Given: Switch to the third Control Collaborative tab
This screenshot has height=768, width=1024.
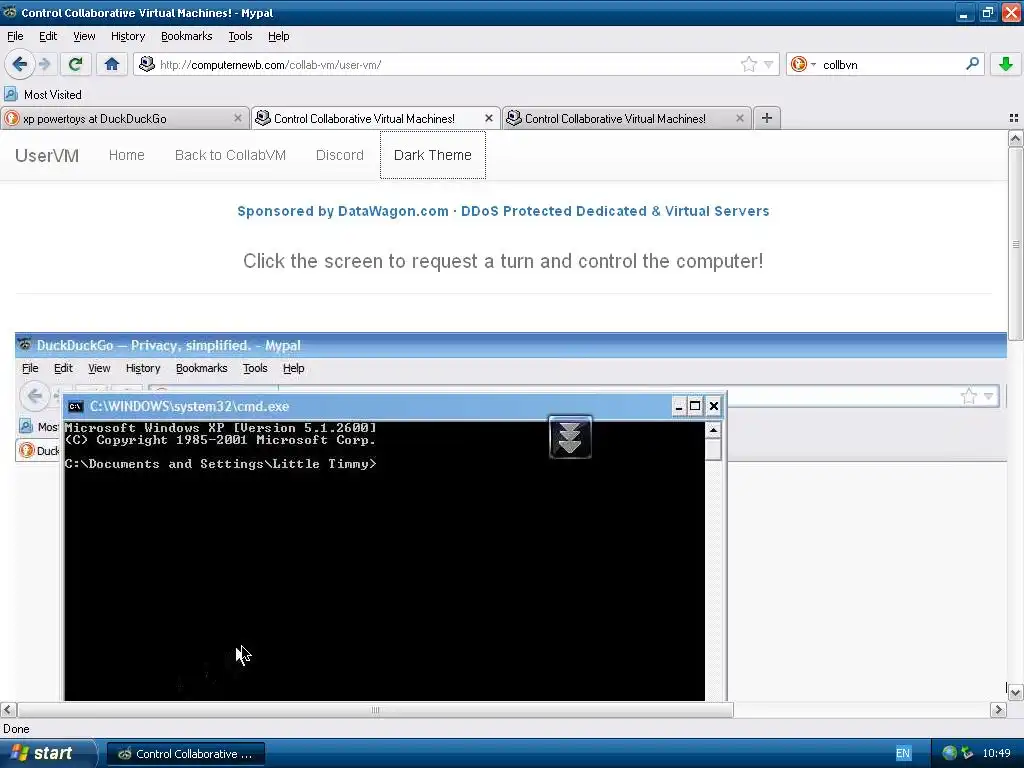Looking at the screenshot, I should pos(615,118).
